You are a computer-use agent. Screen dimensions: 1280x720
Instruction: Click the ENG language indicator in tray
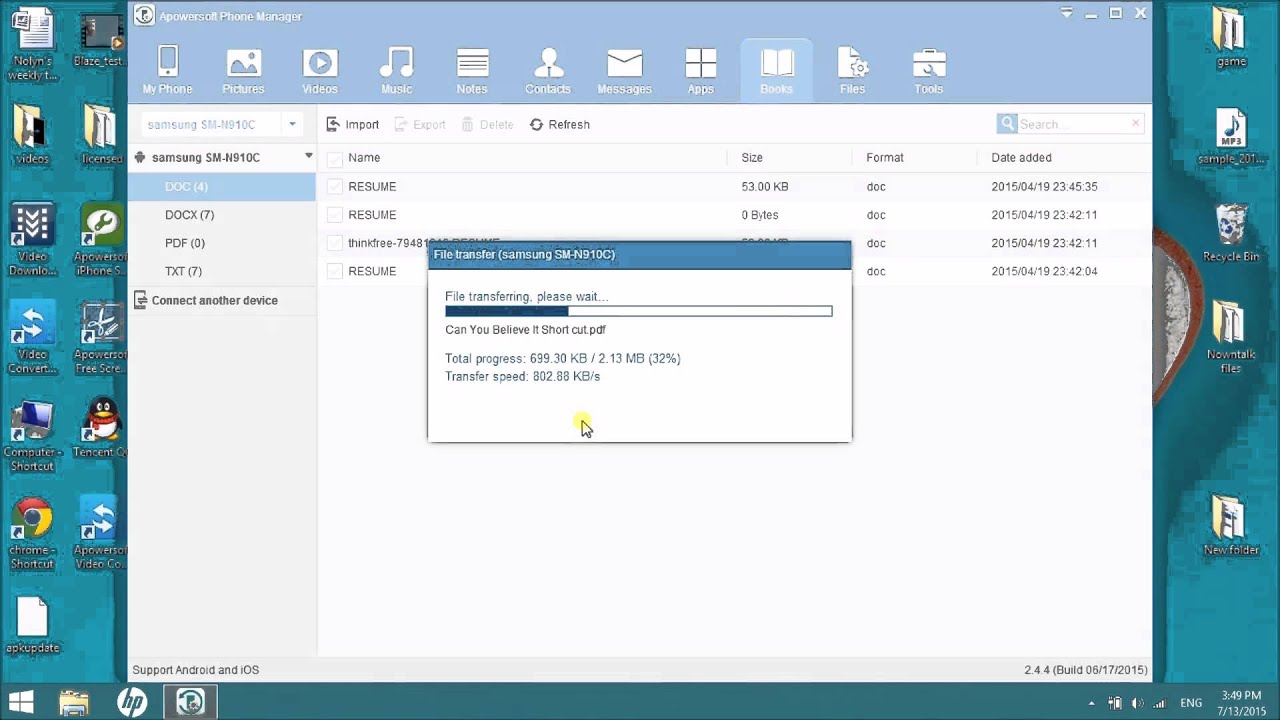click(x=1191, y=703)
